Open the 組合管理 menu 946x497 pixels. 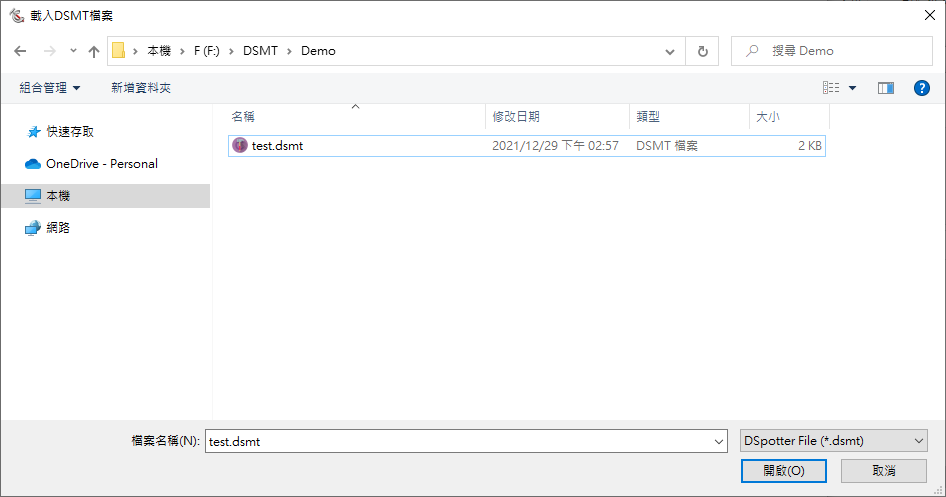[x=50, y=88]
